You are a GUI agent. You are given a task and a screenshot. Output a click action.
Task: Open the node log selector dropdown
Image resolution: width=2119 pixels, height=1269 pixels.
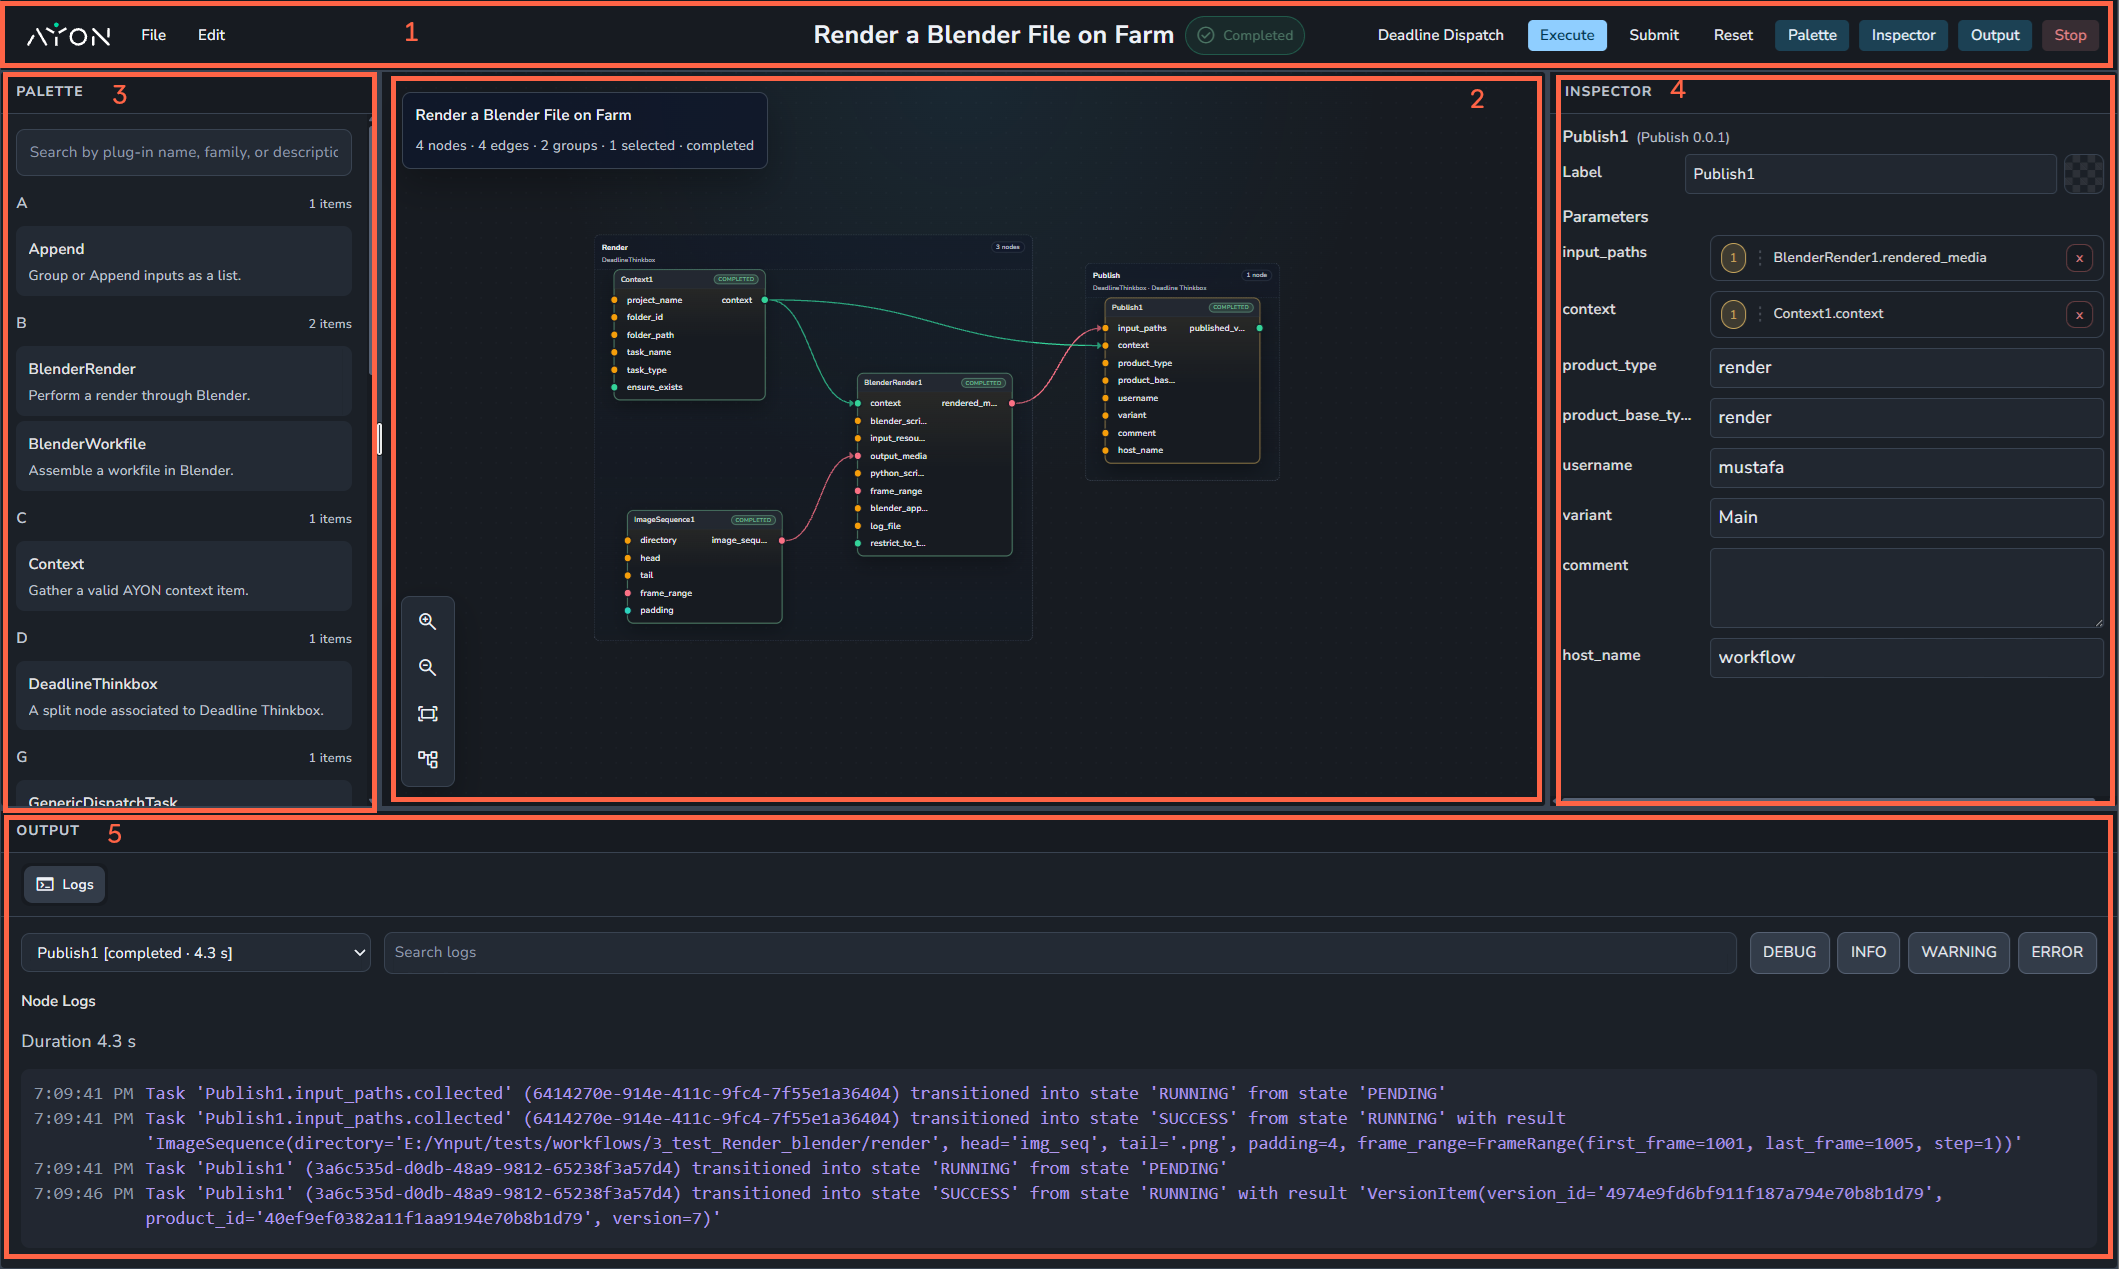click(x=196, y=953)
